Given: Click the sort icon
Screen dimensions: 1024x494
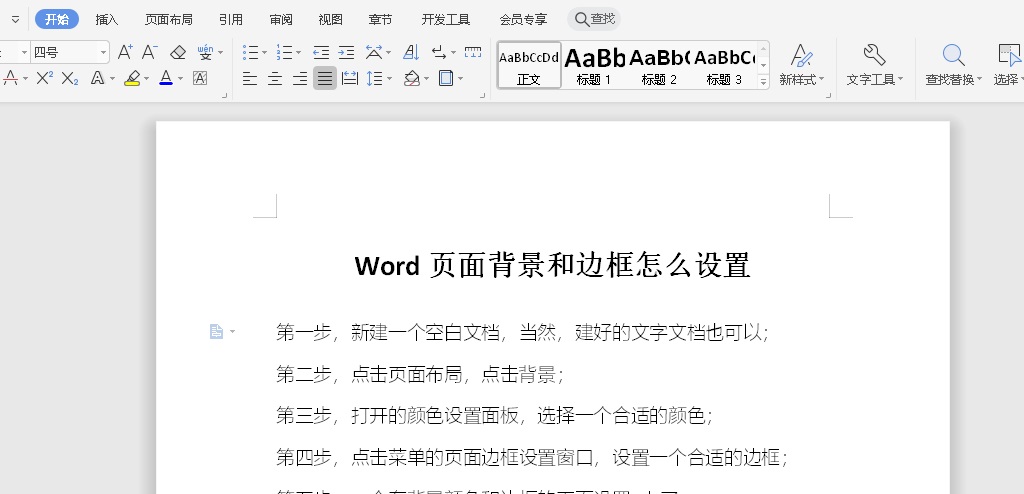Looking at the screenshot, I should click(x=410, y=52).
